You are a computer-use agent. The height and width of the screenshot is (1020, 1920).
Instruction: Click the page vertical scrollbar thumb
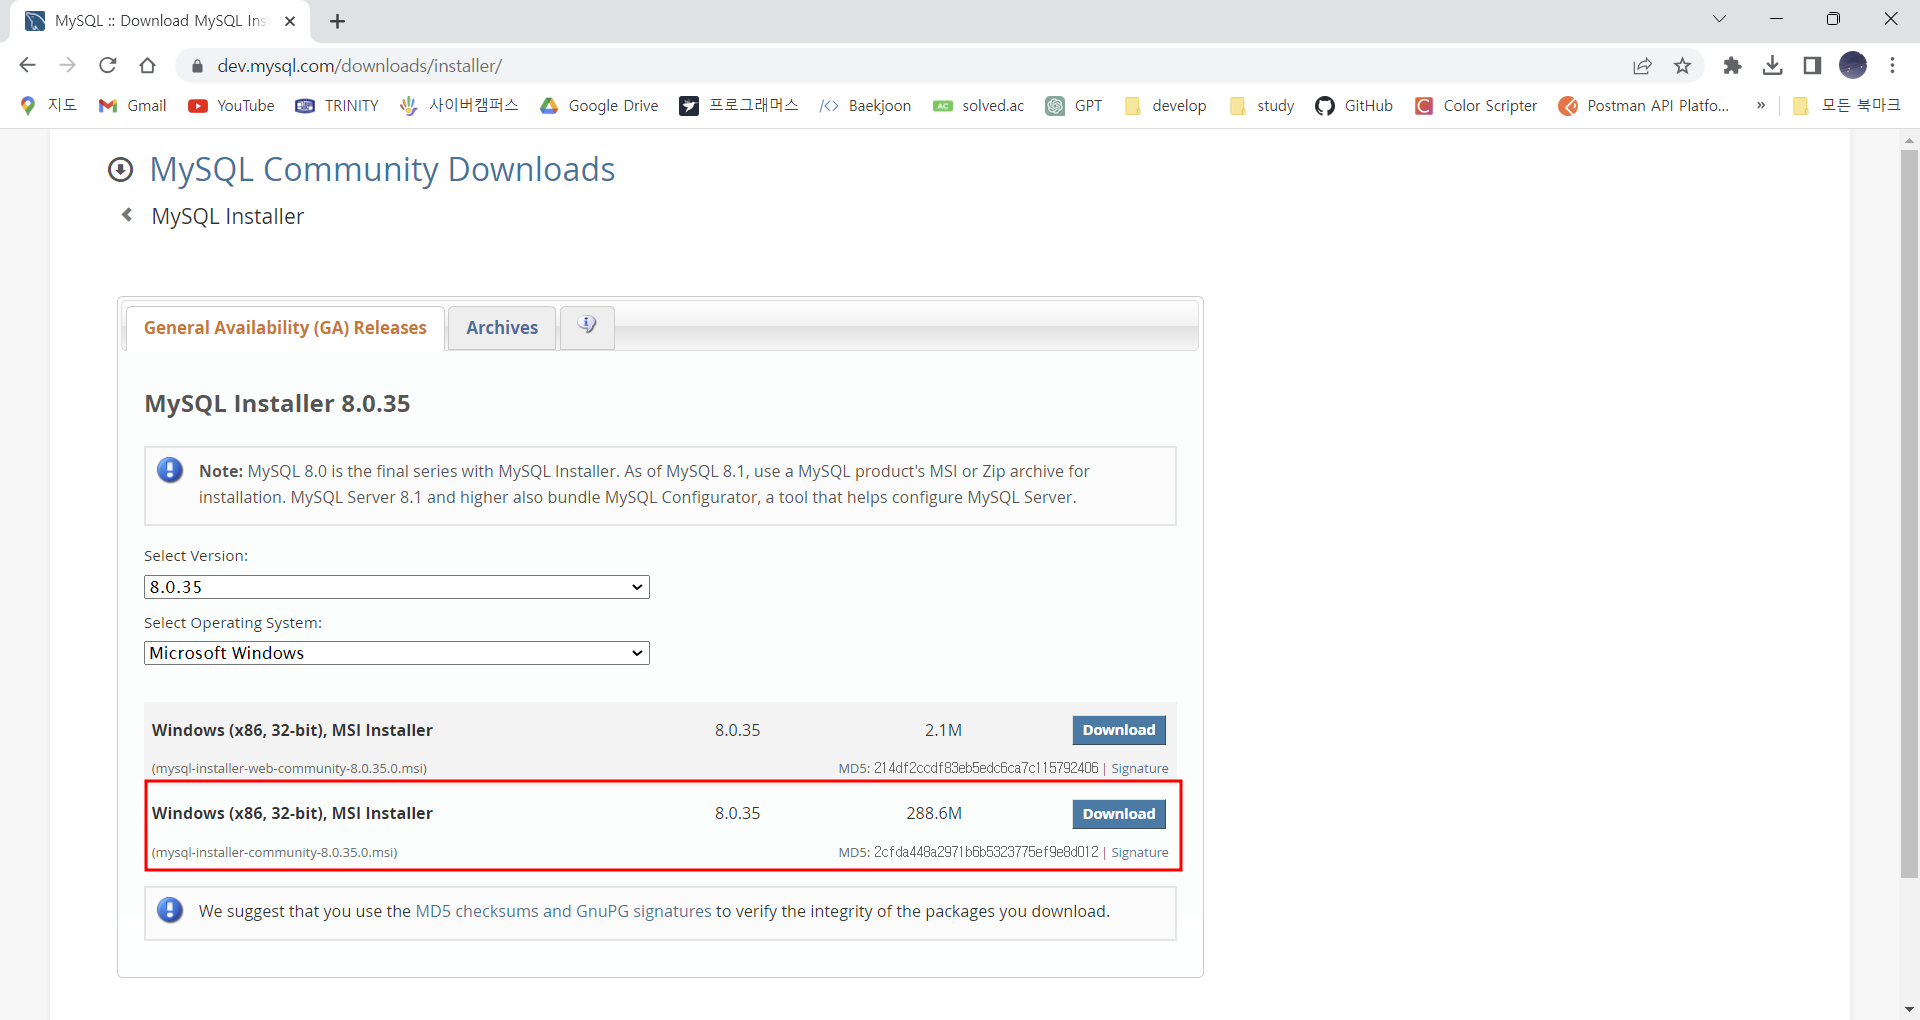point(1909,513)
